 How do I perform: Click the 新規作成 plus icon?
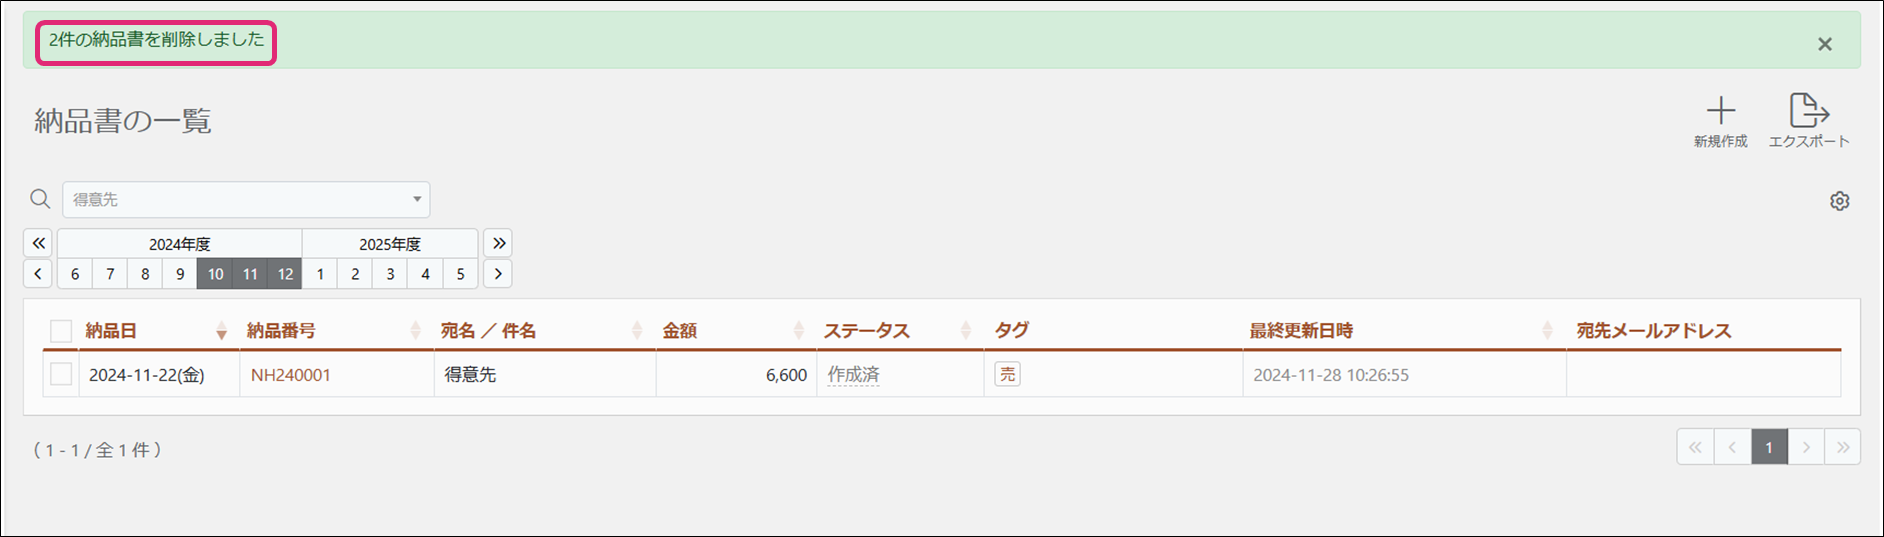[1720, 110]
